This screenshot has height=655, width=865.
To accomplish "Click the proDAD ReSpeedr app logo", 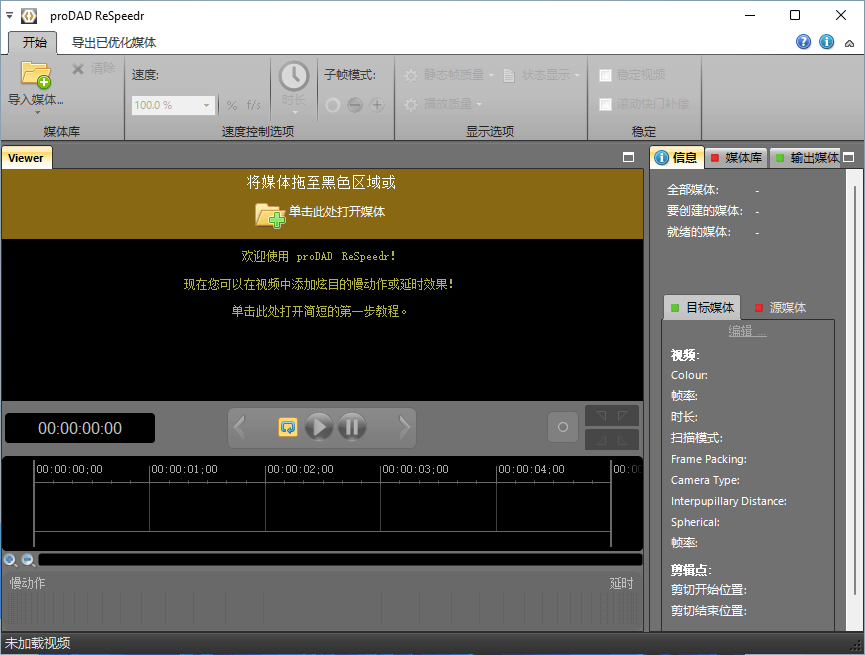I will point(29,16).
